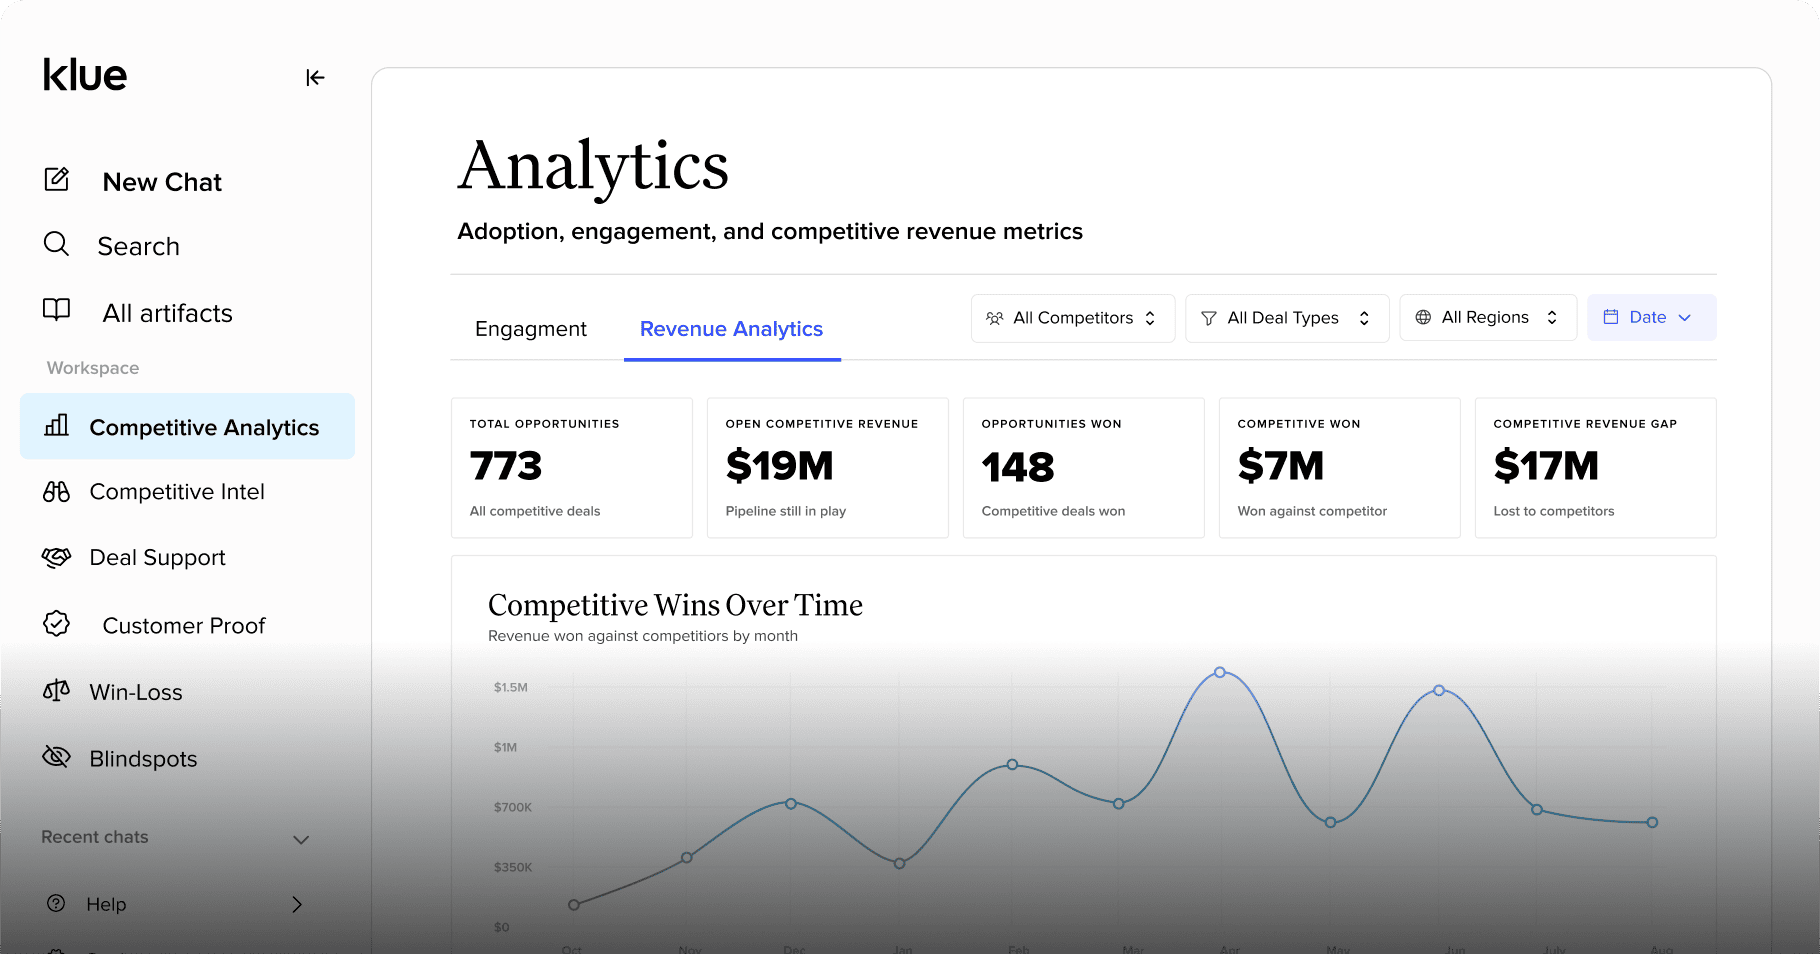This screenshot has width=1820, height=954.
Task: Open the Blindspots page
Action: click(143, 759)
